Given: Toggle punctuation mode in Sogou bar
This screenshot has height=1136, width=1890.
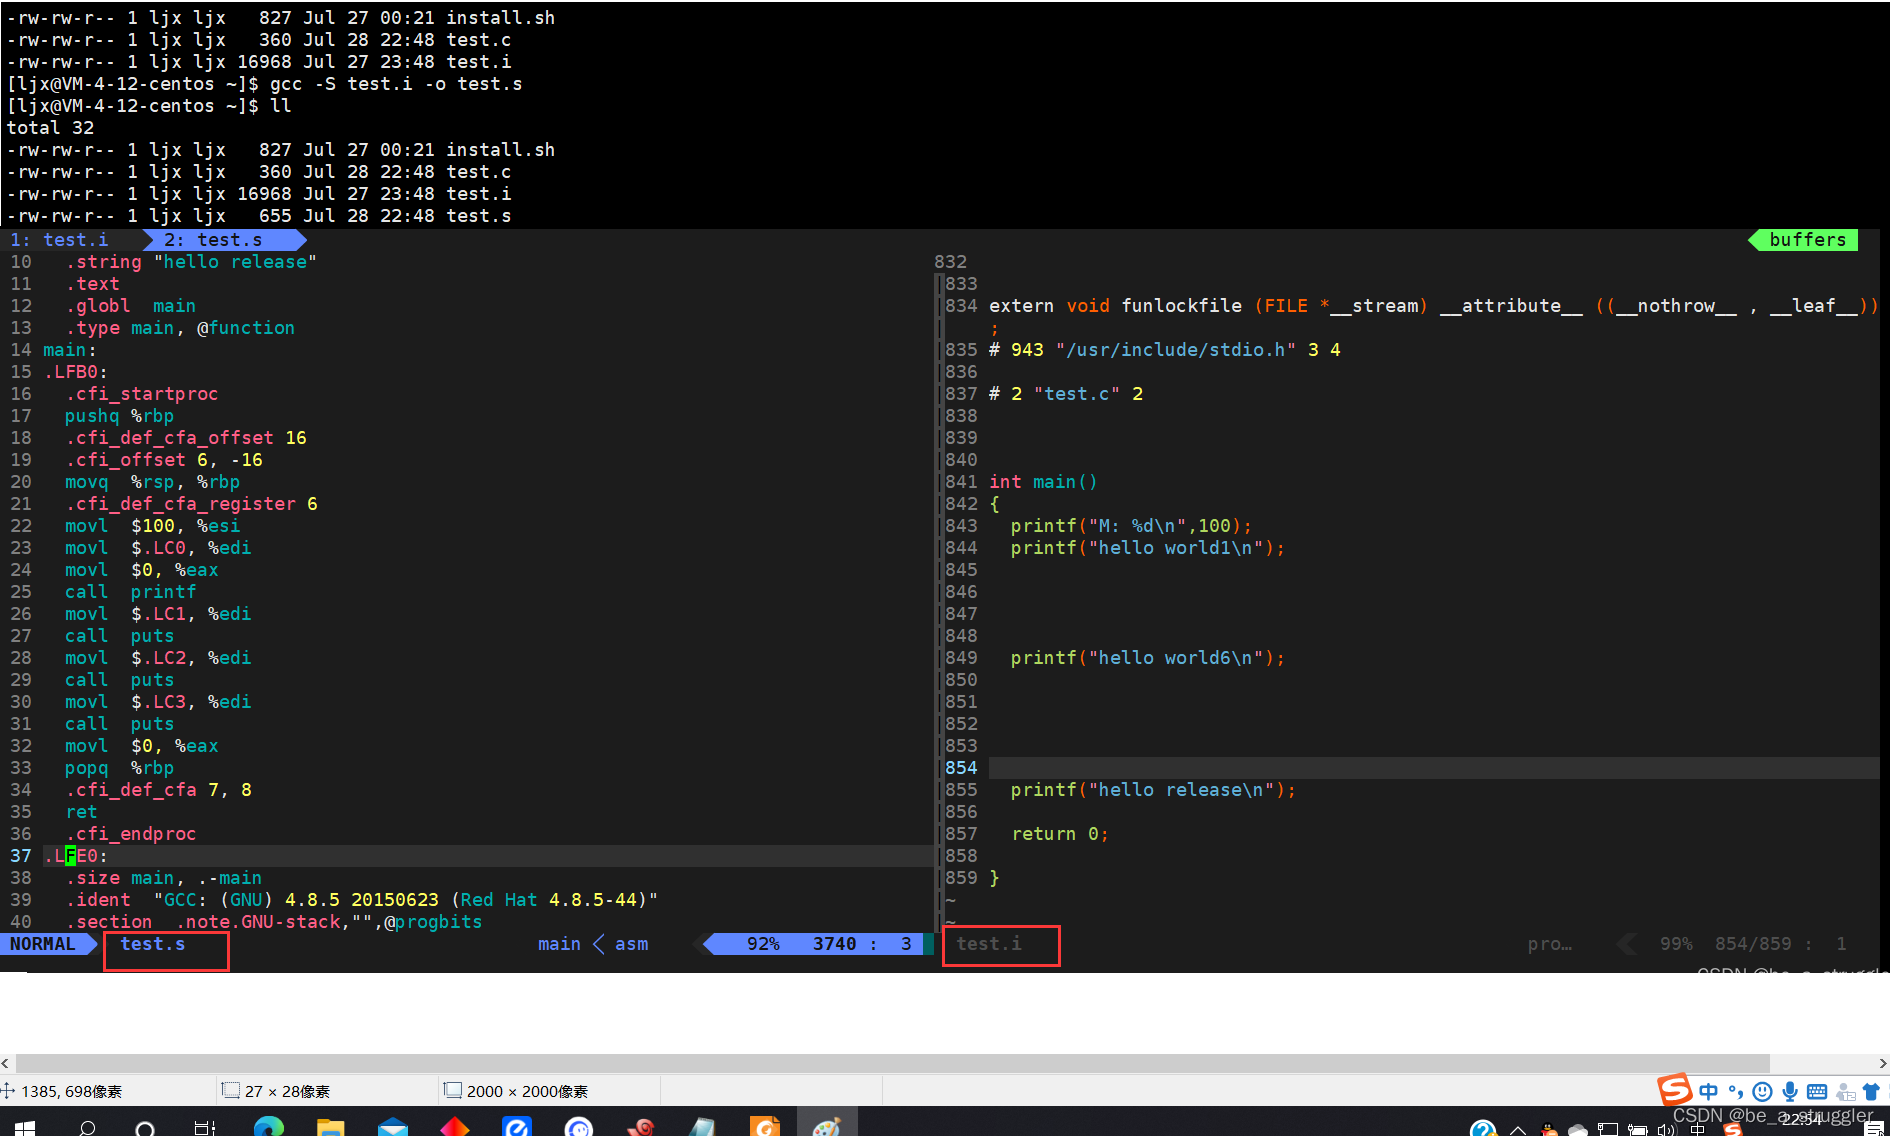Looking at the screenshot, I should click(1736, 1092).
